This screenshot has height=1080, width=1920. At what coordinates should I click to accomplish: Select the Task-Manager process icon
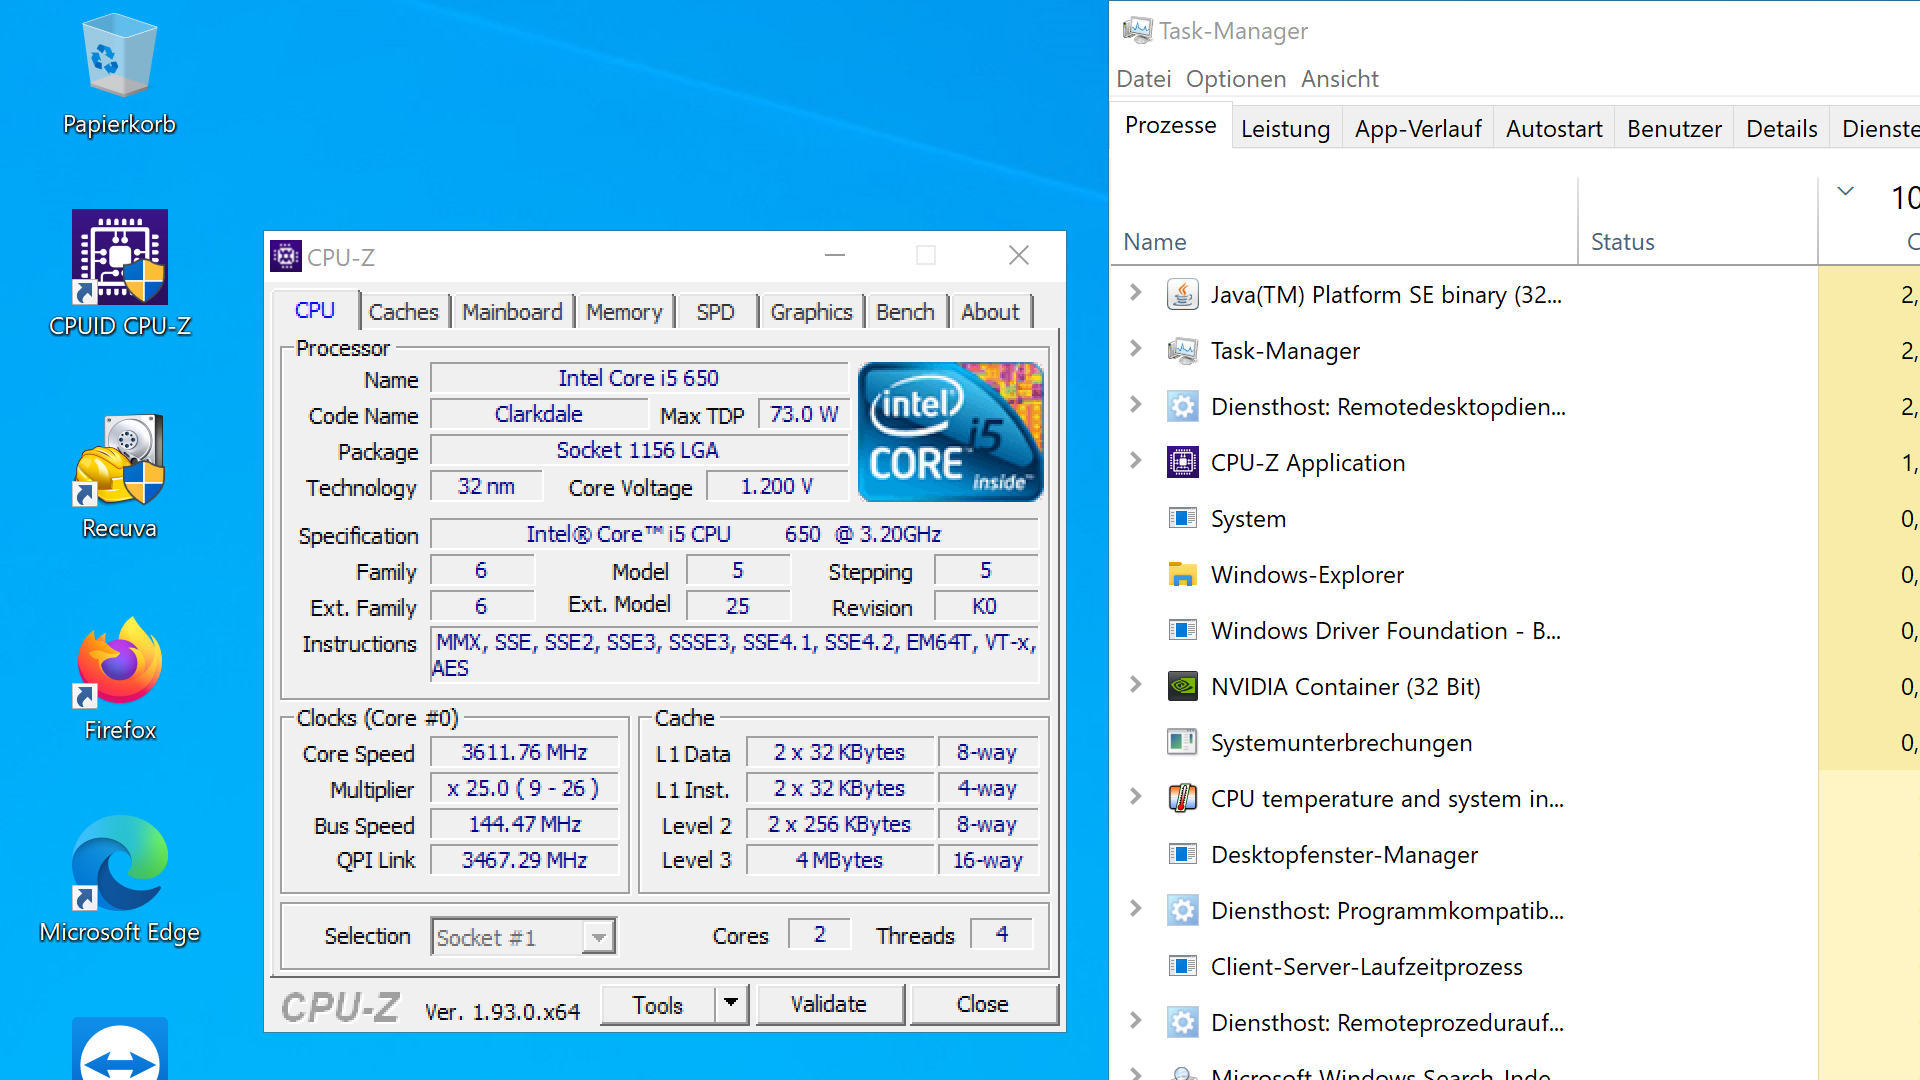(1183, 351)
